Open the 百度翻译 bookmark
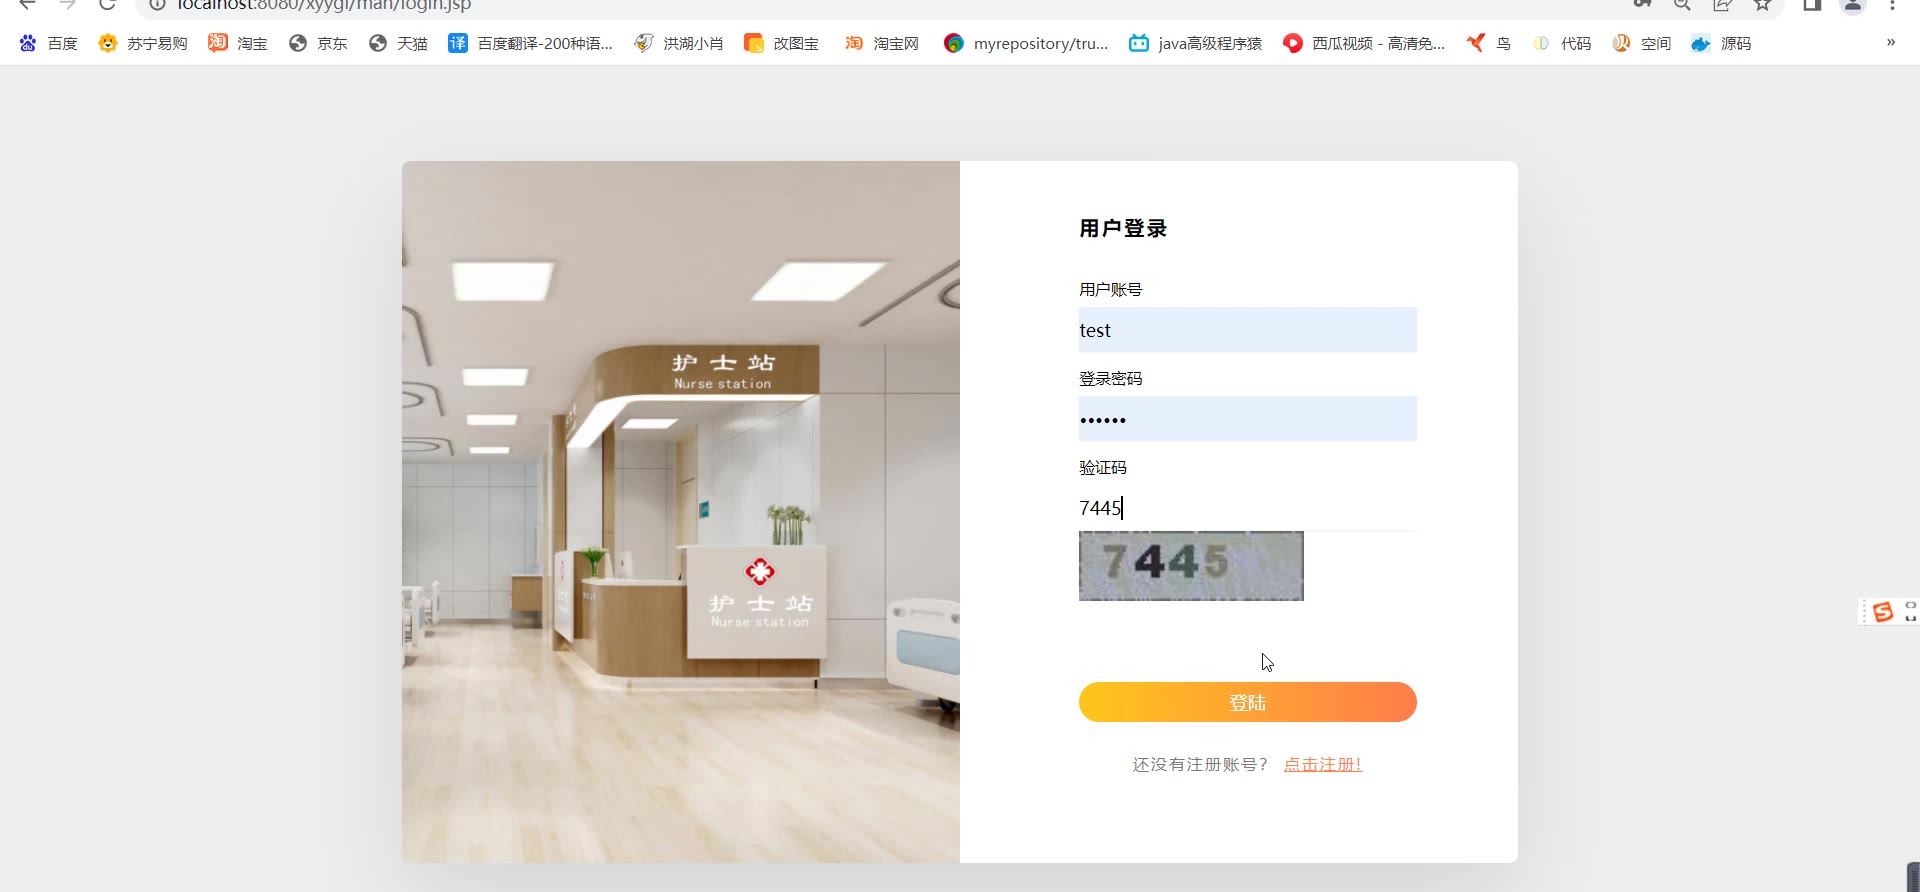The width and height of the screenshot is (1920, 892). pos(530,44)
